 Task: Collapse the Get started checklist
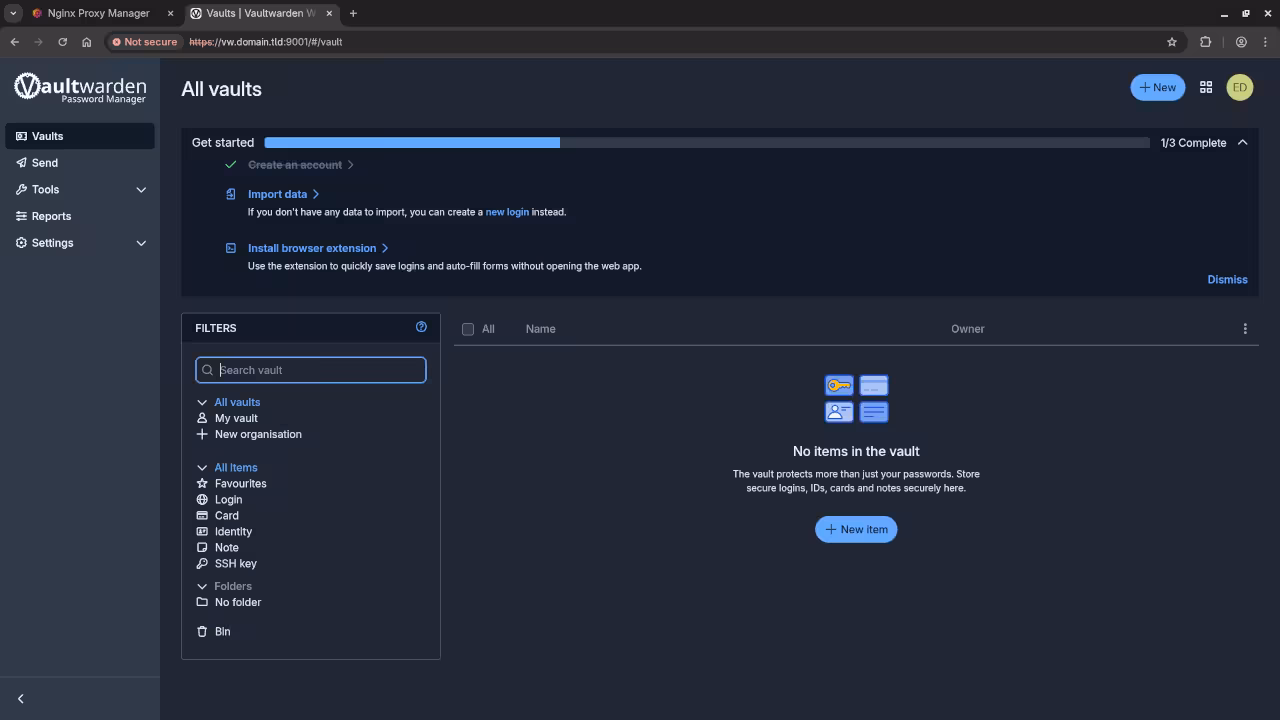point(1243,142)
